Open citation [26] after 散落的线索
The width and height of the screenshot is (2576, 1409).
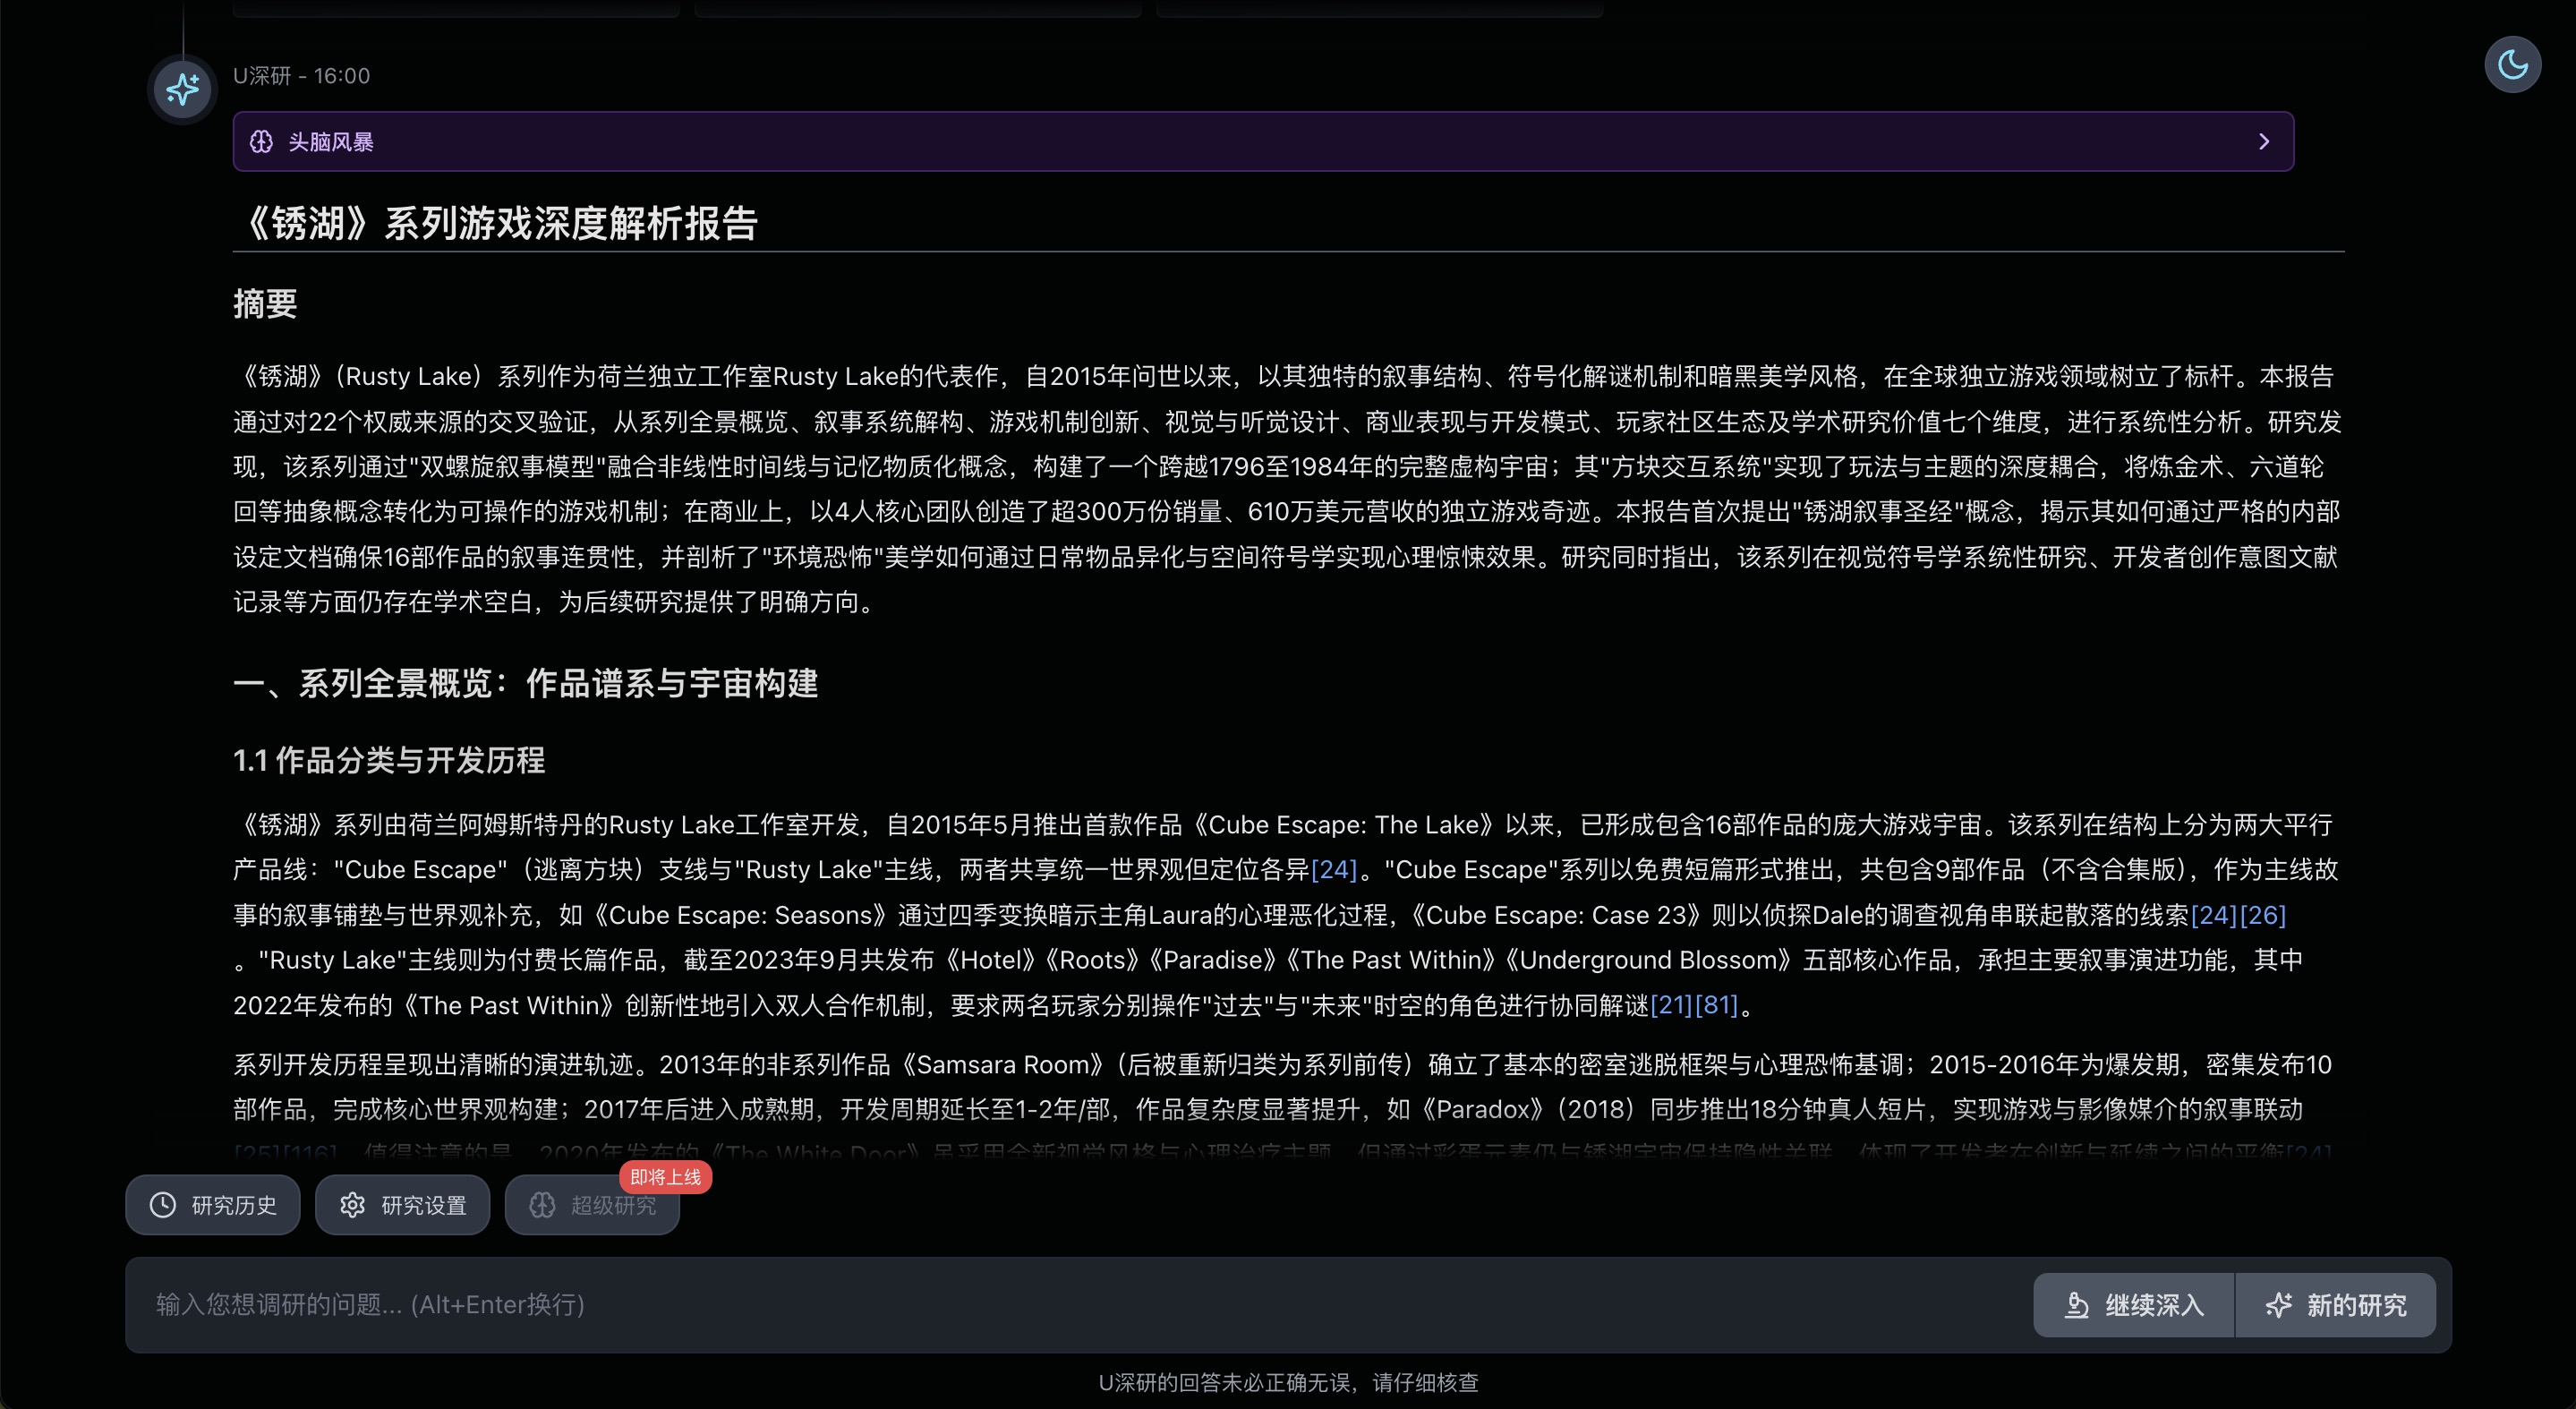point(2263,915)
